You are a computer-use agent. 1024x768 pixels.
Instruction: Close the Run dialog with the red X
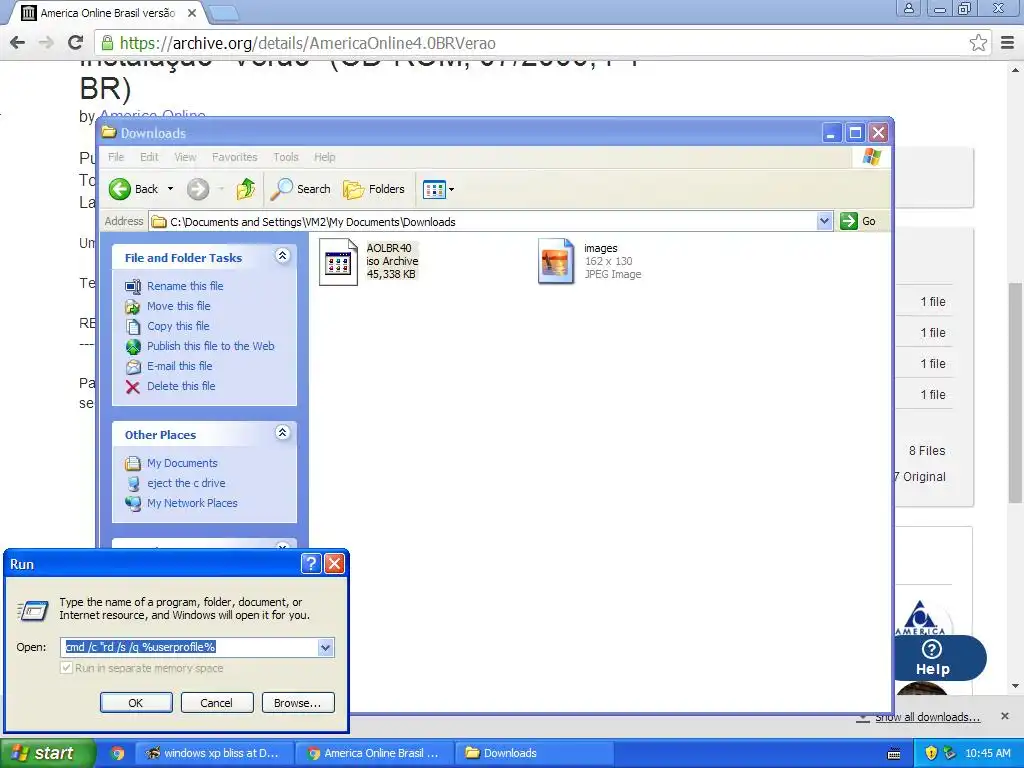coord(334,564)
